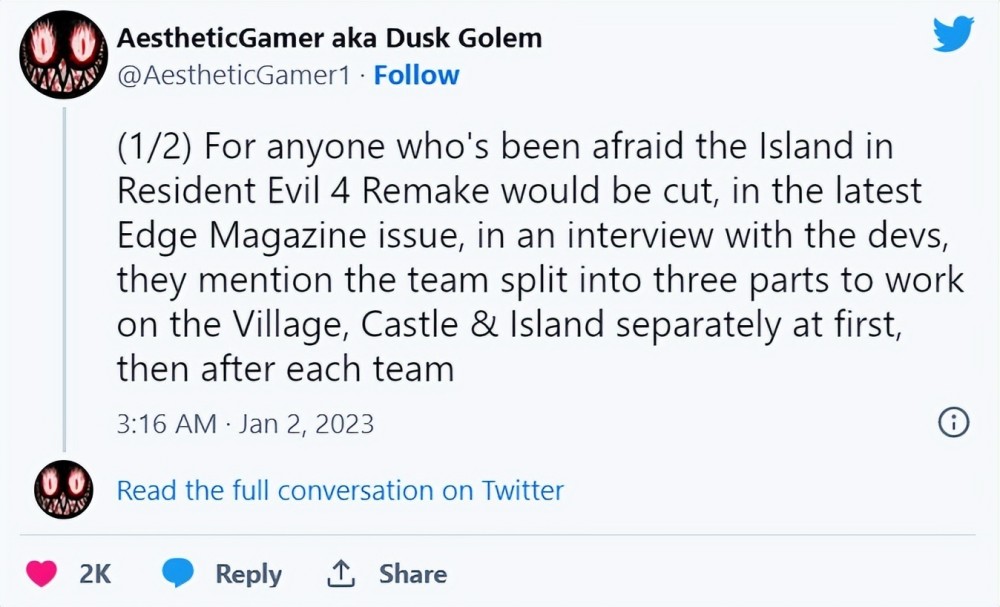Follow the AestheticGamer1 account
Image resolution: width=1000 pixels, height=607 pixels.
click(x=416, y=75)
